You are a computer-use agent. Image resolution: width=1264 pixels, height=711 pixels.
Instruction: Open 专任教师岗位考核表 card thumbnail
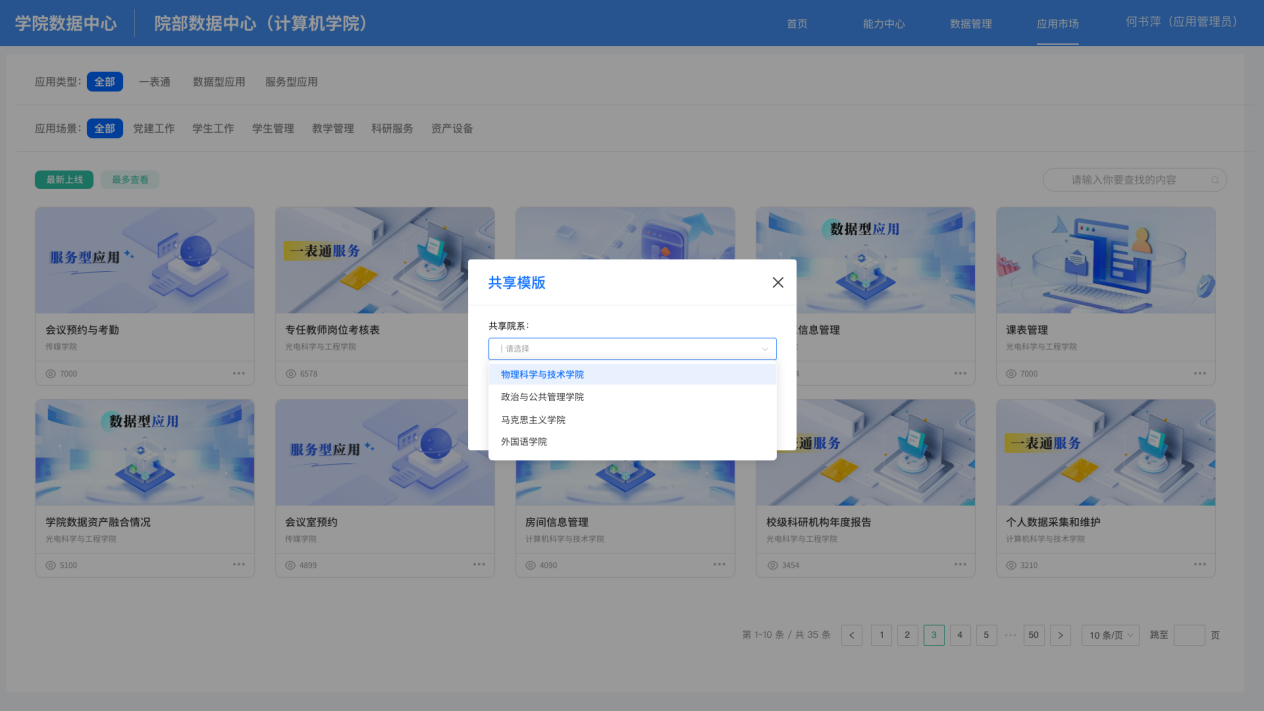[385, 260]
